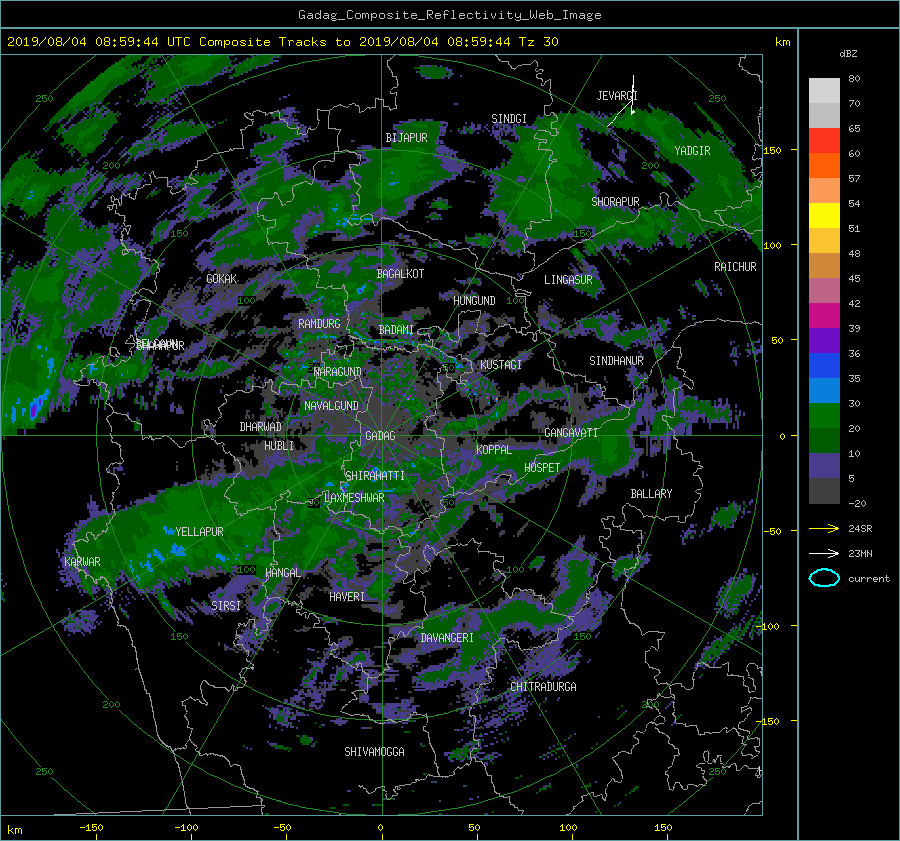
Task: Click the HANGAL city label
Action: tap(283, 572)
